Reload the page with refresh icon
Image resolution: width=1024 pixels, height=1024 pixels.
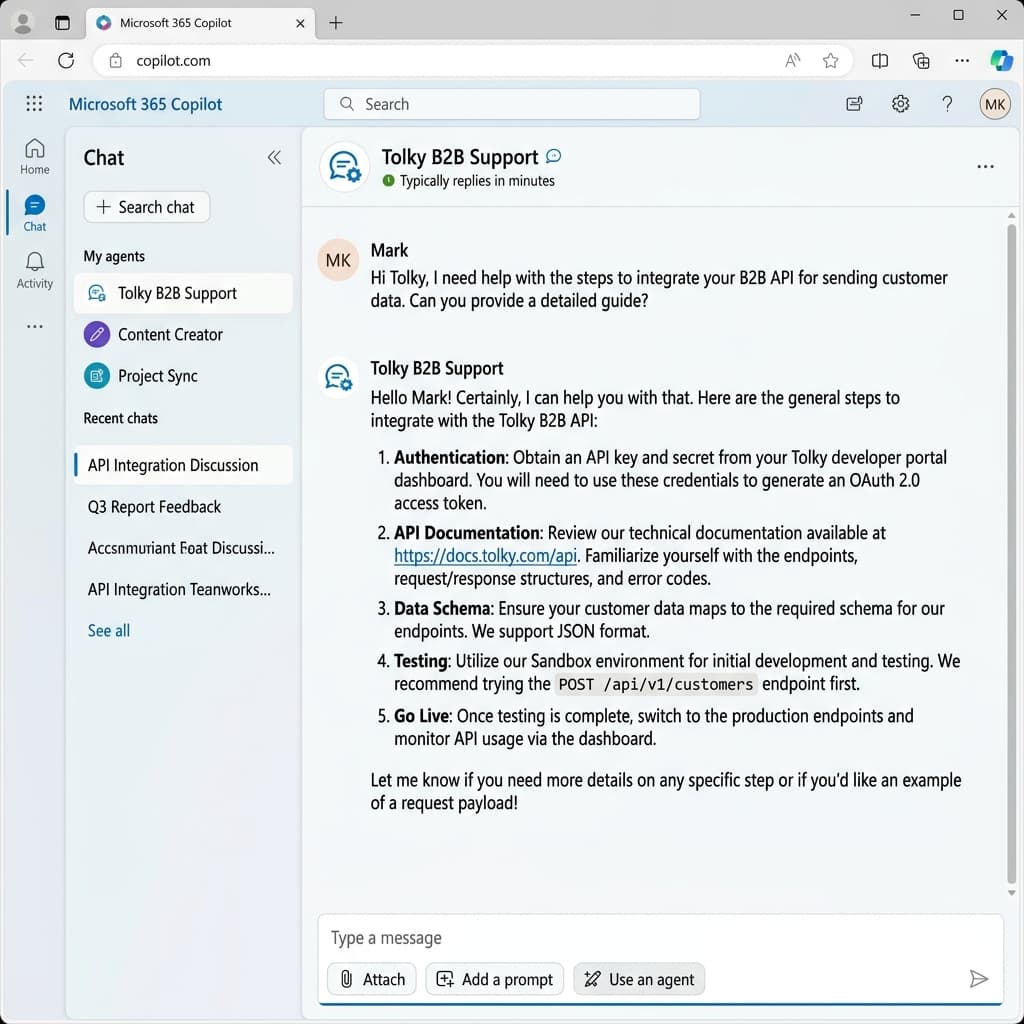[x=66, y=61]
